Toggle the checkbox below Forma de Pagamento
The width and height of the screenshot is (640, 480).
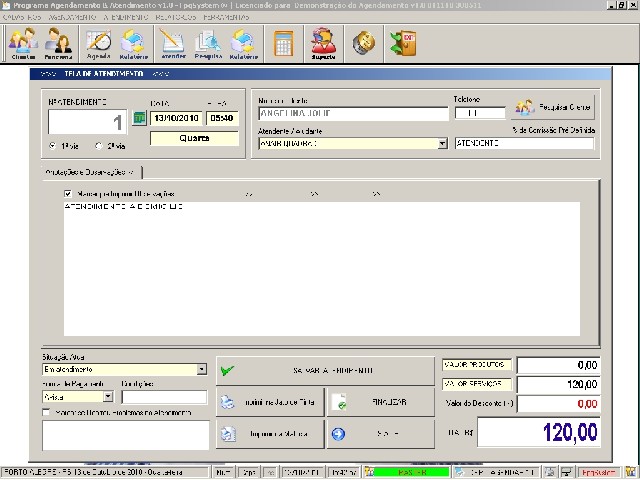pos(46,412)
